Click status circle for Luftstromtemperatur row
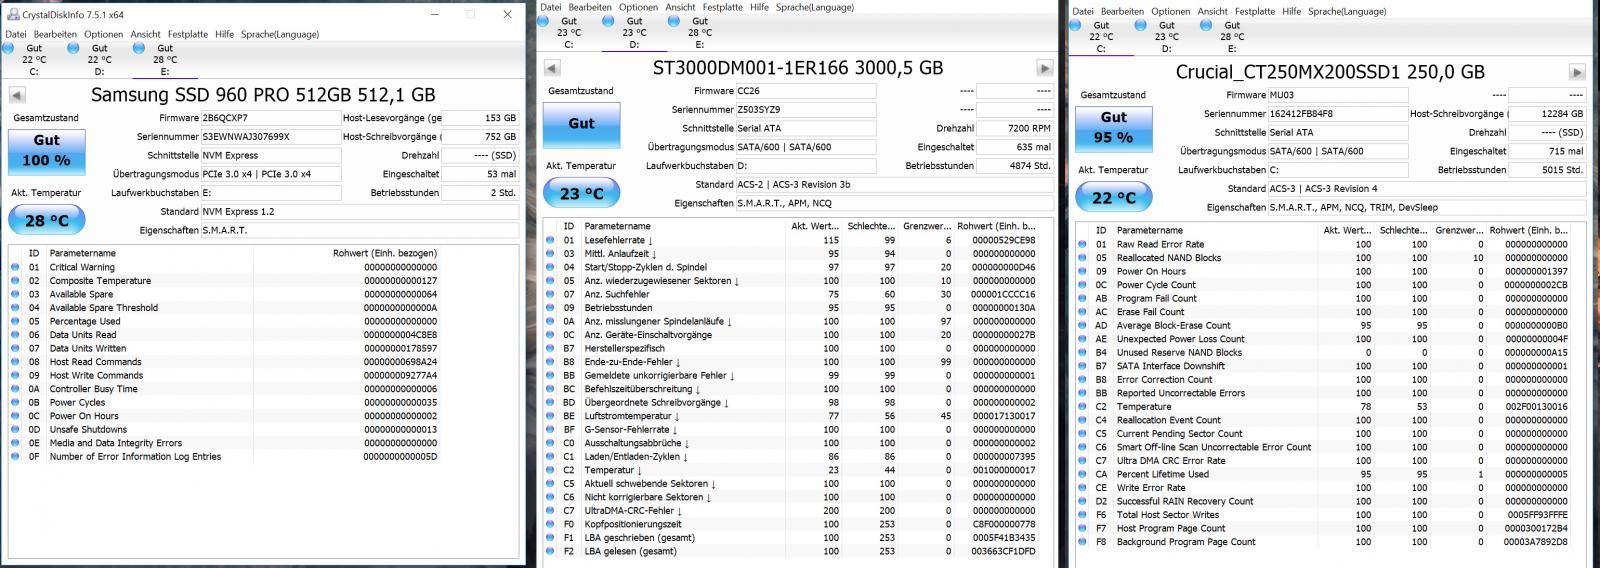Image resolution: width=1600 pixels, height=568 pixels. (550, 416)
